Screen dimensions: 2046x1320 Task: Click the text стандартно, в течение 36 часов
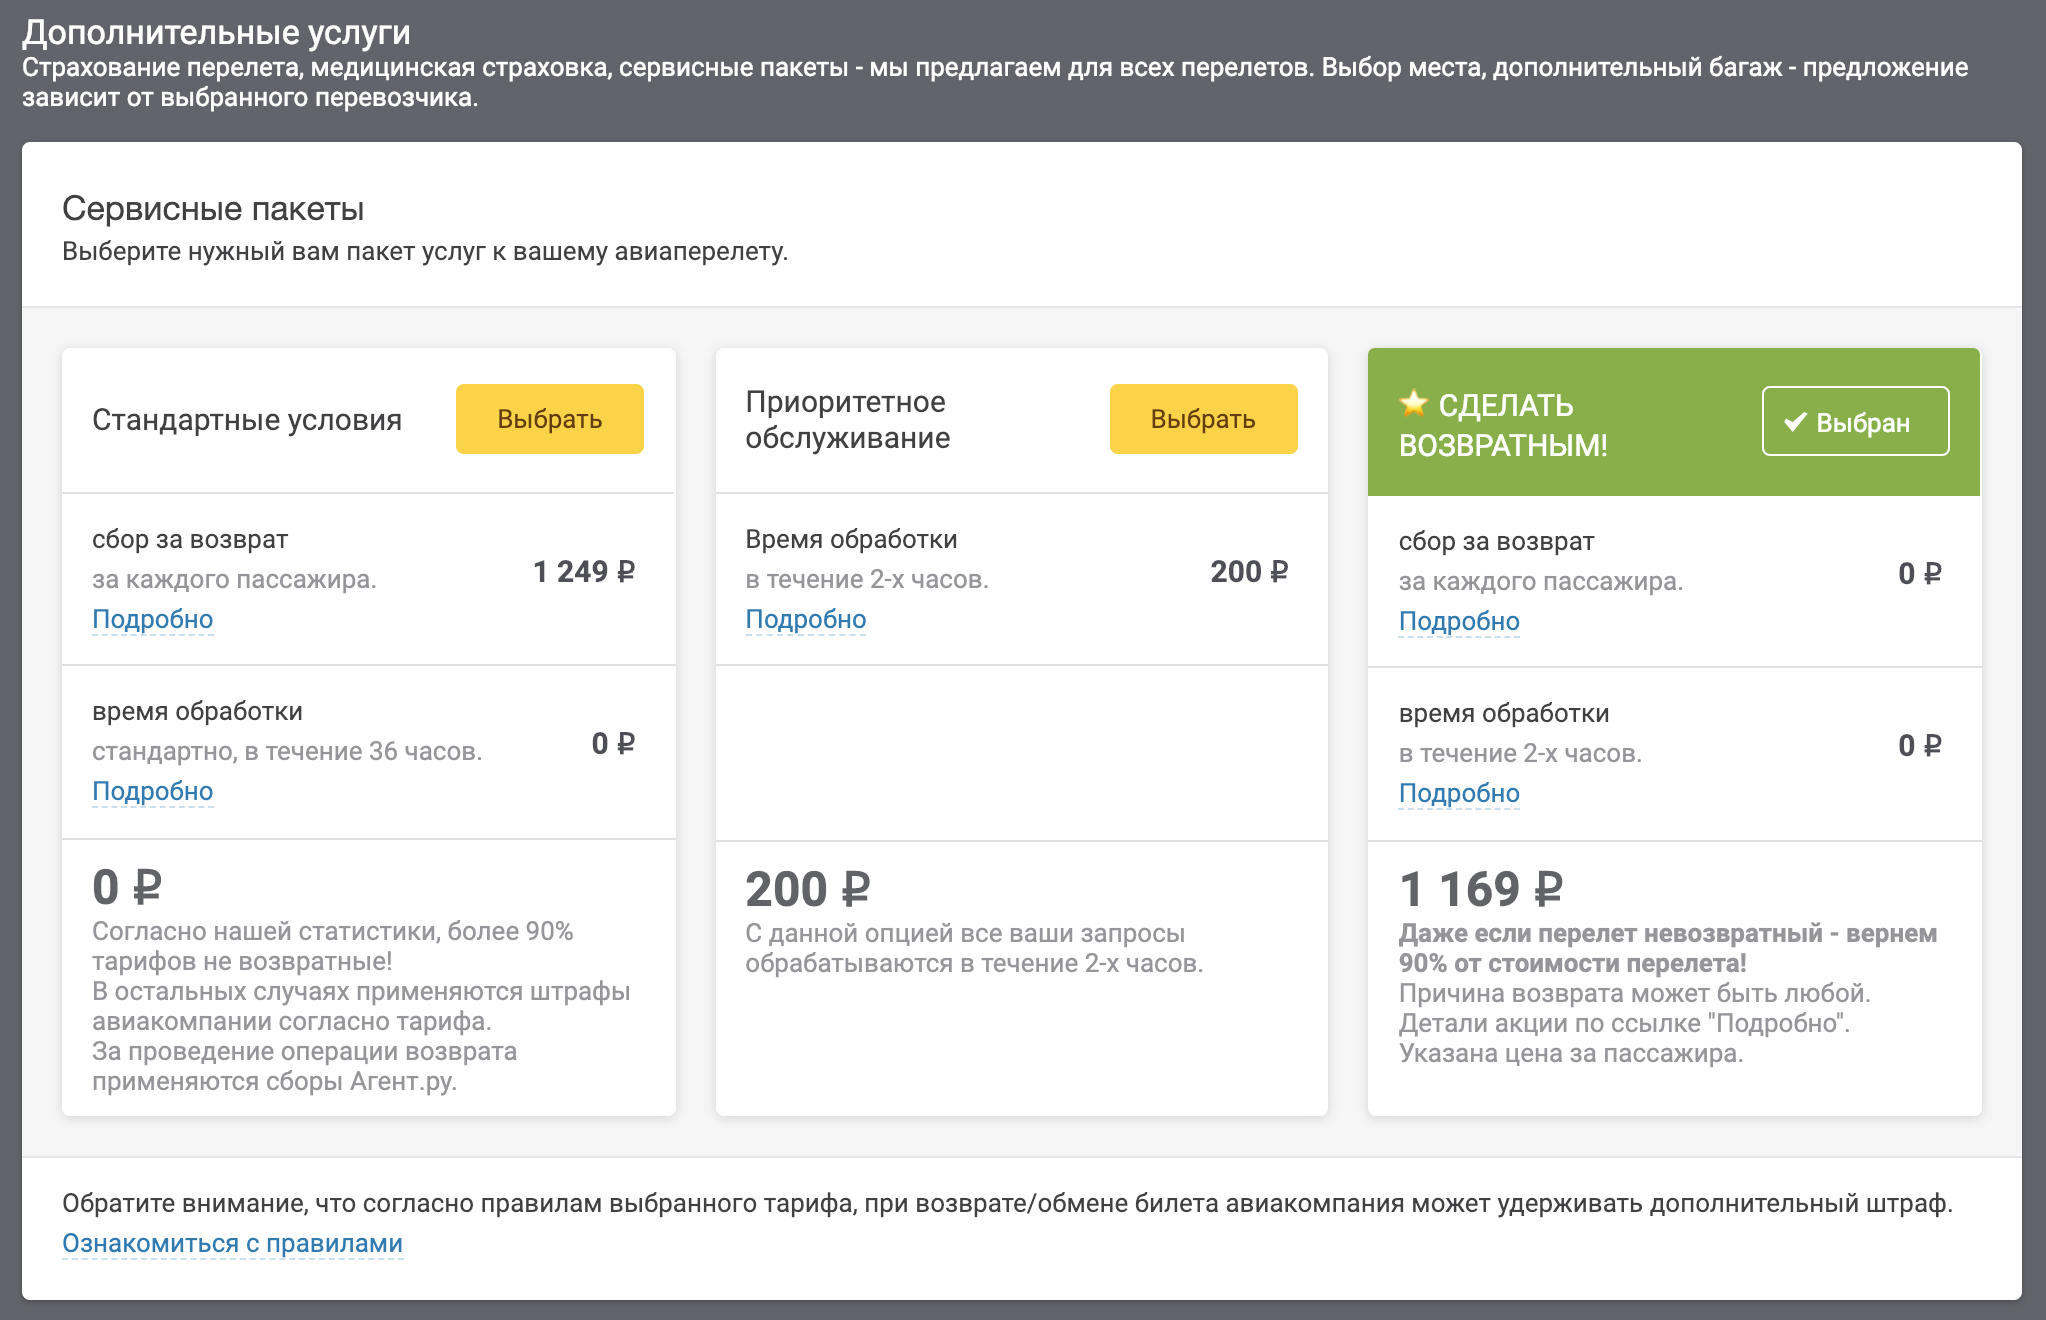287,751
